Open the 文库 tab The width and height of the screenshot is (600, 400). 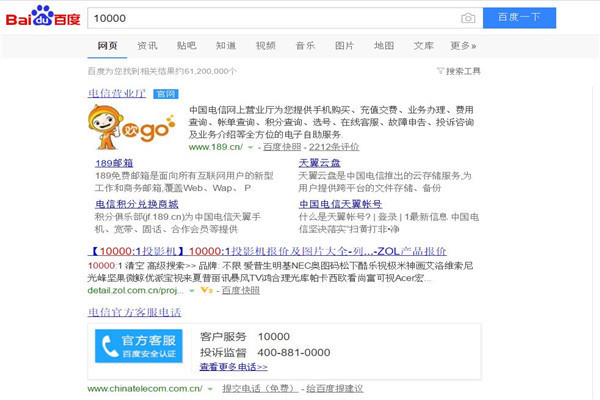point(423,46)
